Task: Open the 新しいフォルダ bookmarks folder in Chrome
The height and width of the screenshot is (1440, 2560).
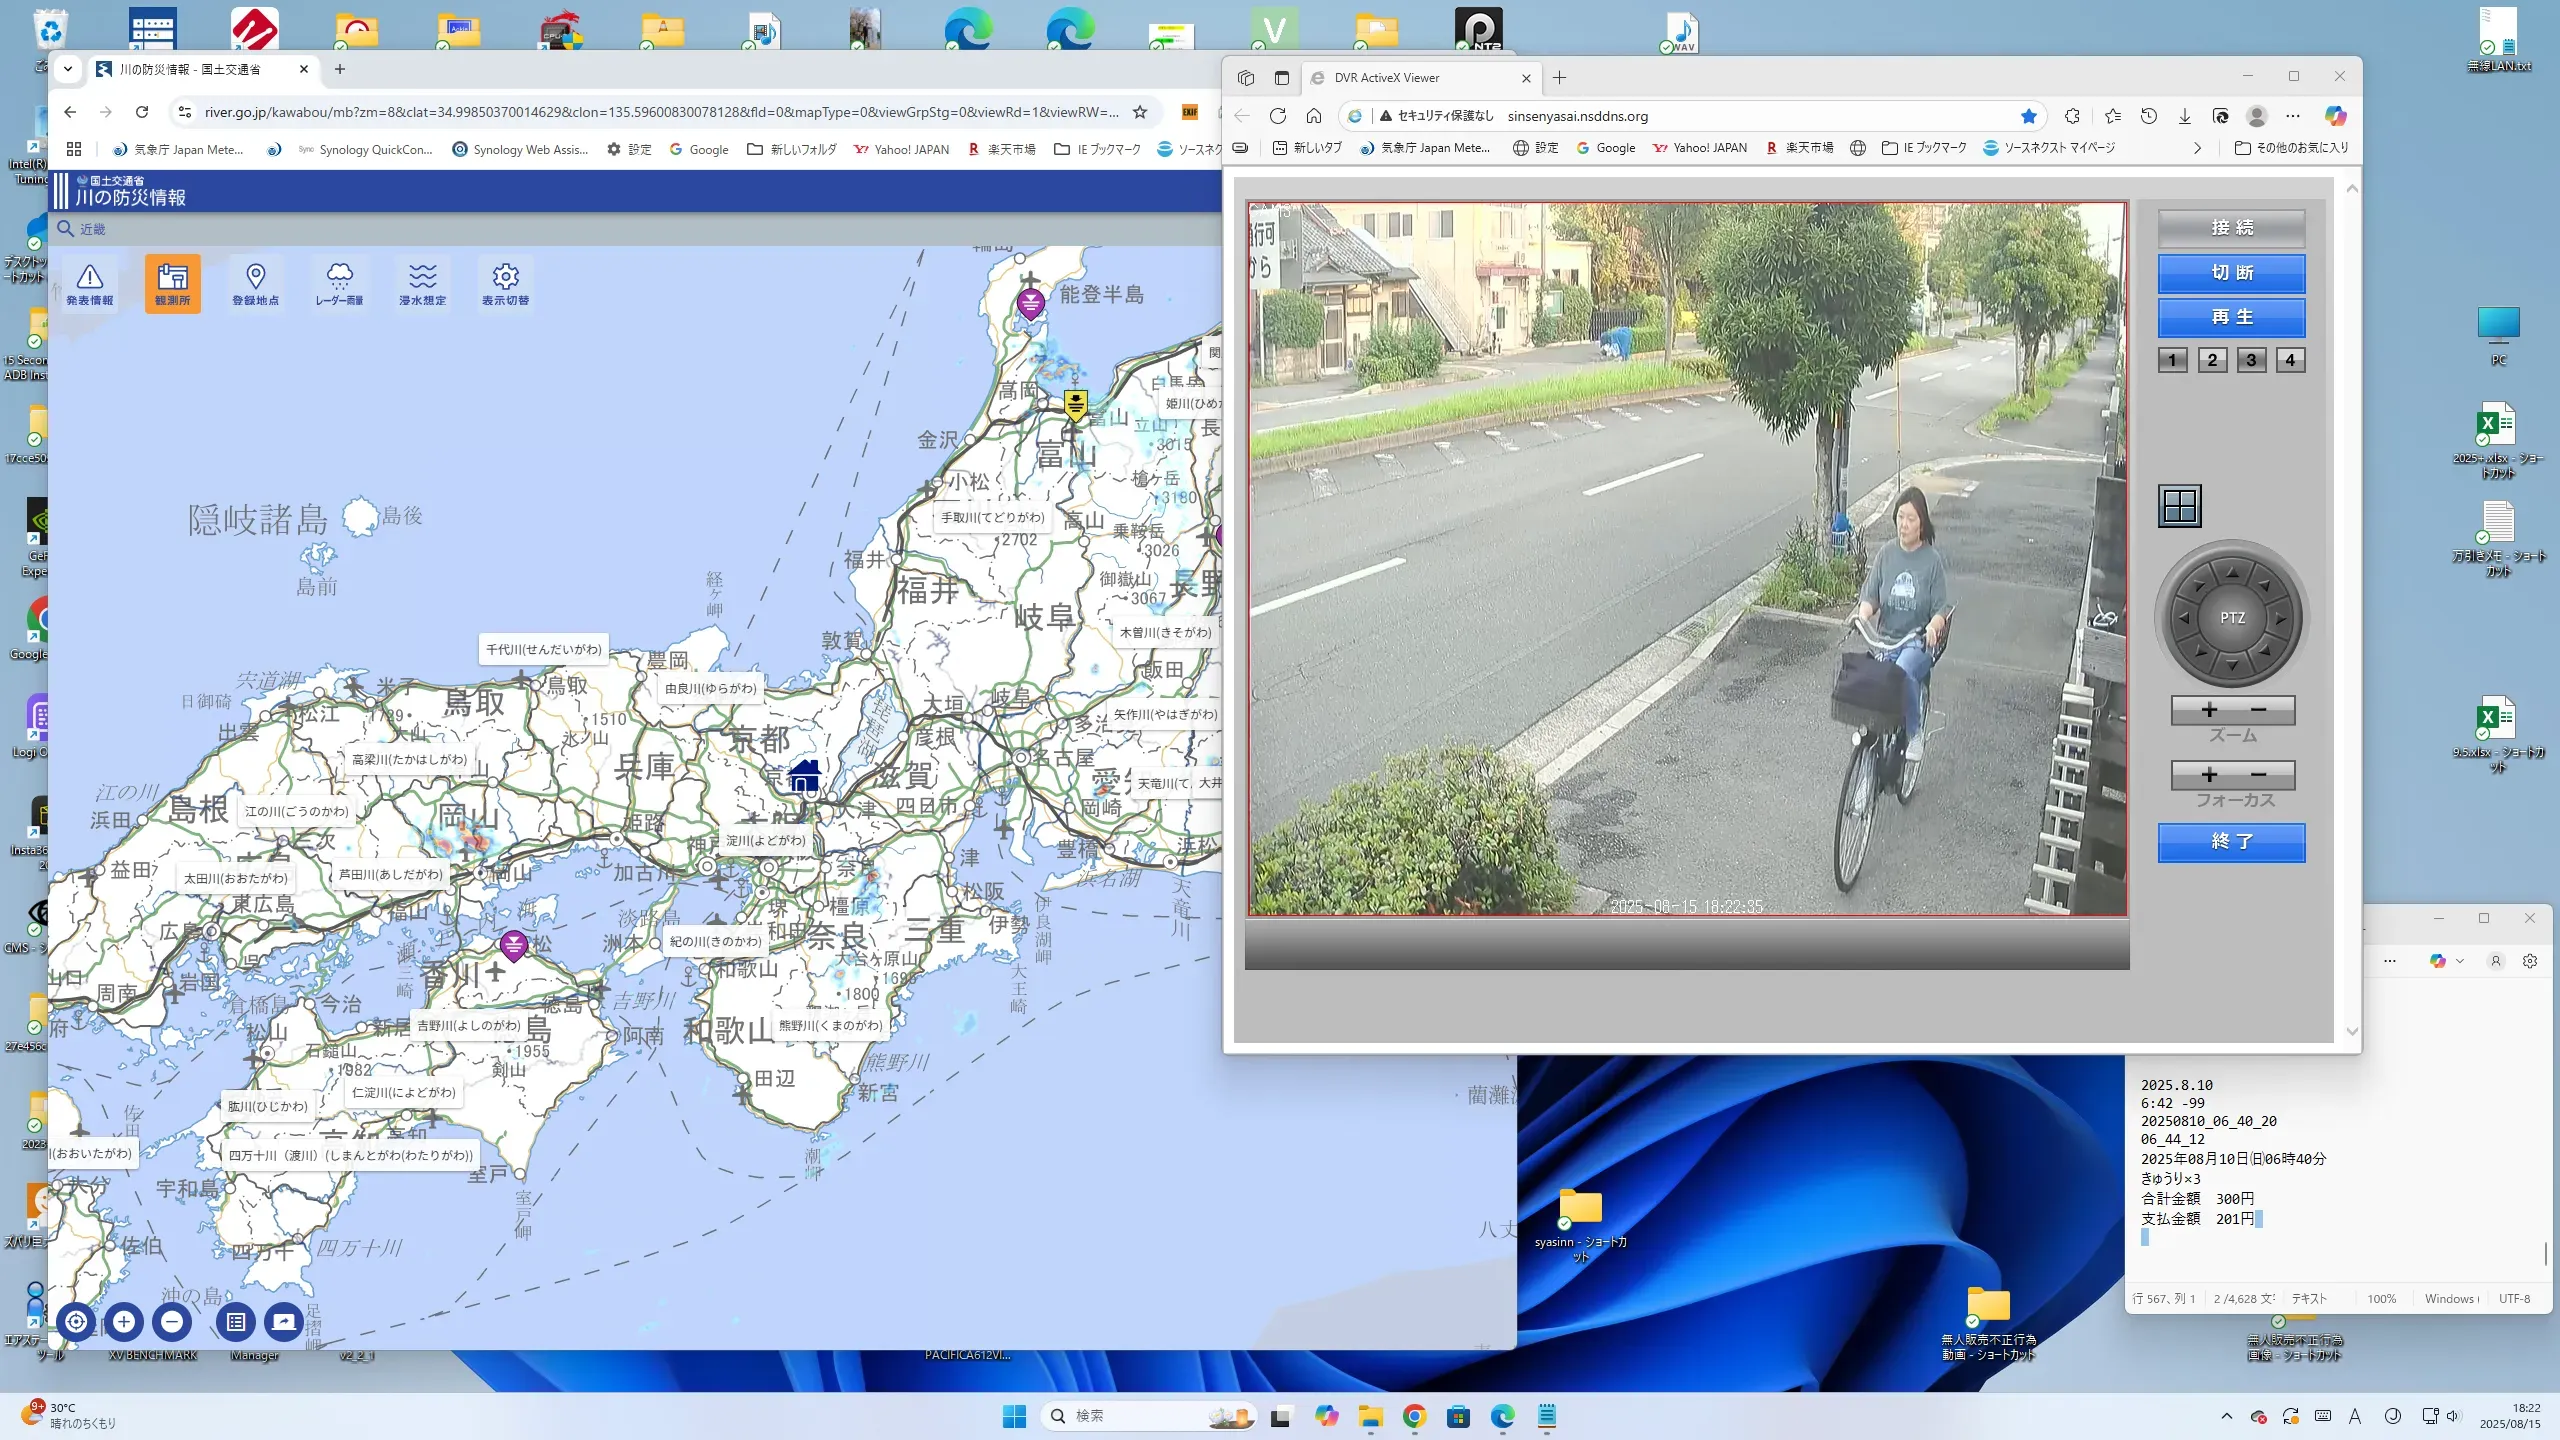Action: pyautogui.click(x=791, y=149)
